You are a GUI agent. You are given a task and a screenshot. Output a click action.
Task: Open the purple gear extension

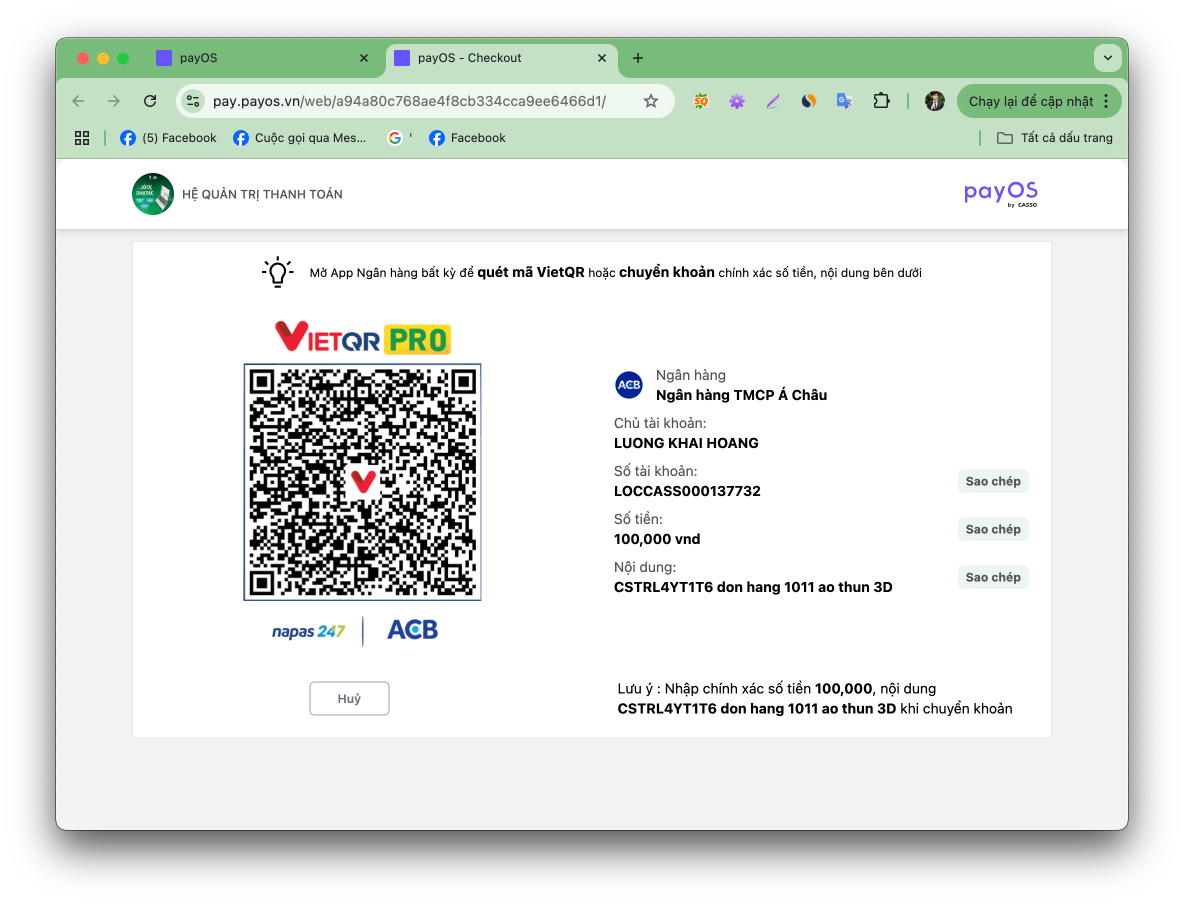[x=737, y=101]
